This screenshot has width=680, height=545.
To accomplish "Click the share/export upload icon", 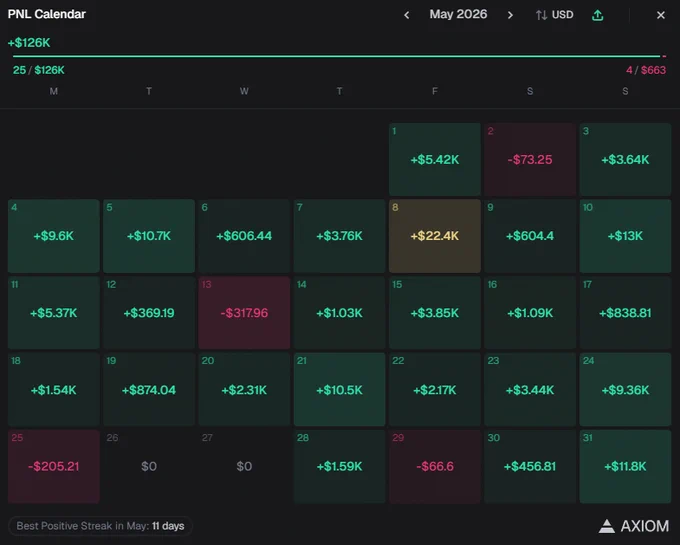I will coord(598,15).
